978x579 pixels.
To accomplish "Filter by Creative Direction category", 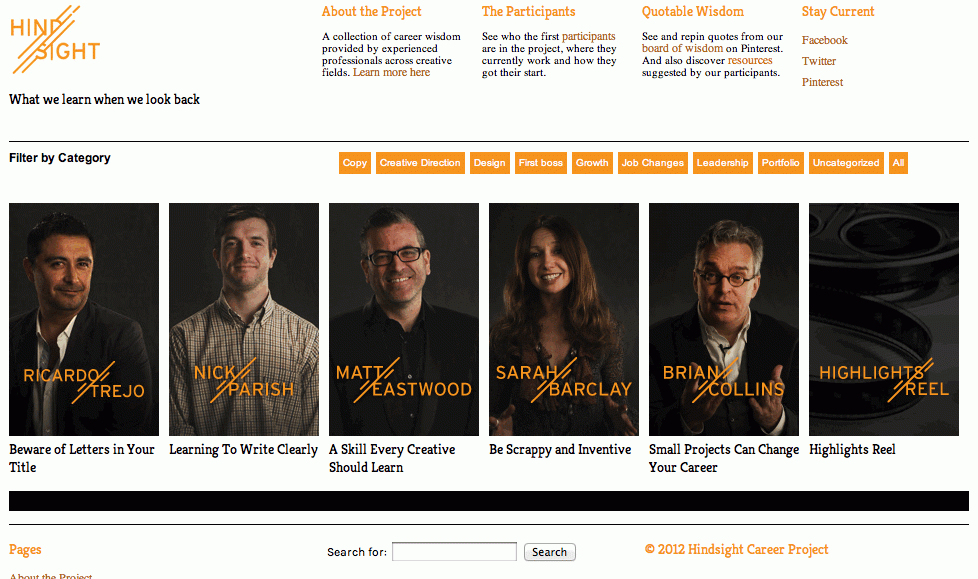I will tap(420, 163).
